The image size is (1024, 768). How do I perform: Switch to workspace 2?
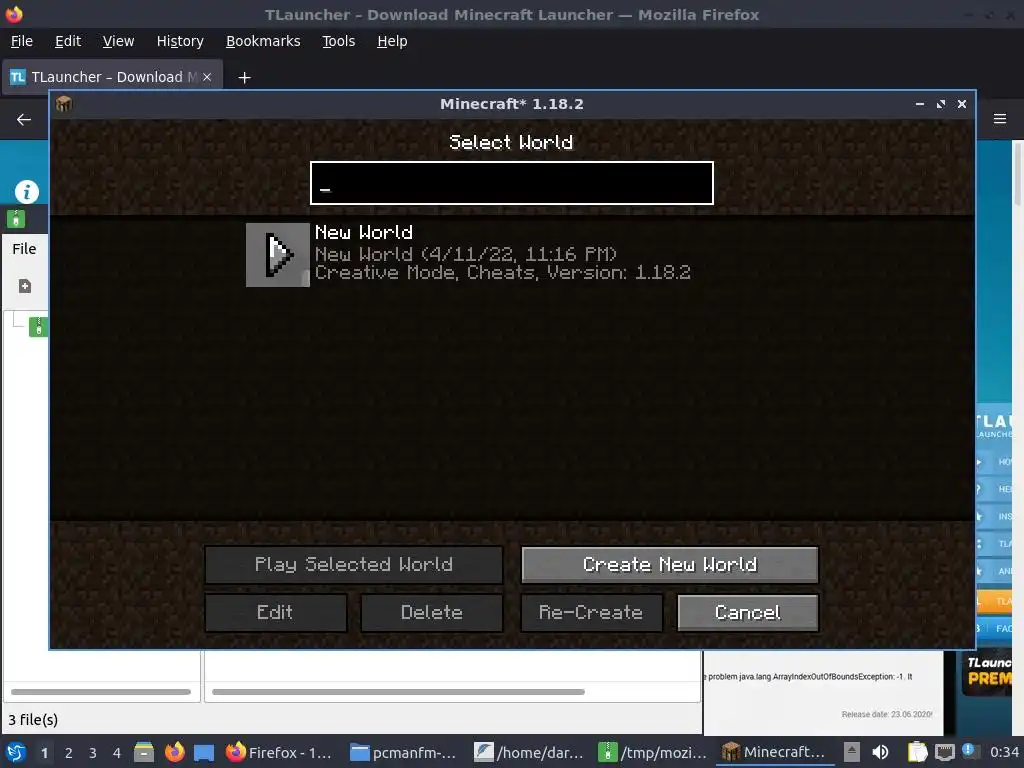point(69,753)
